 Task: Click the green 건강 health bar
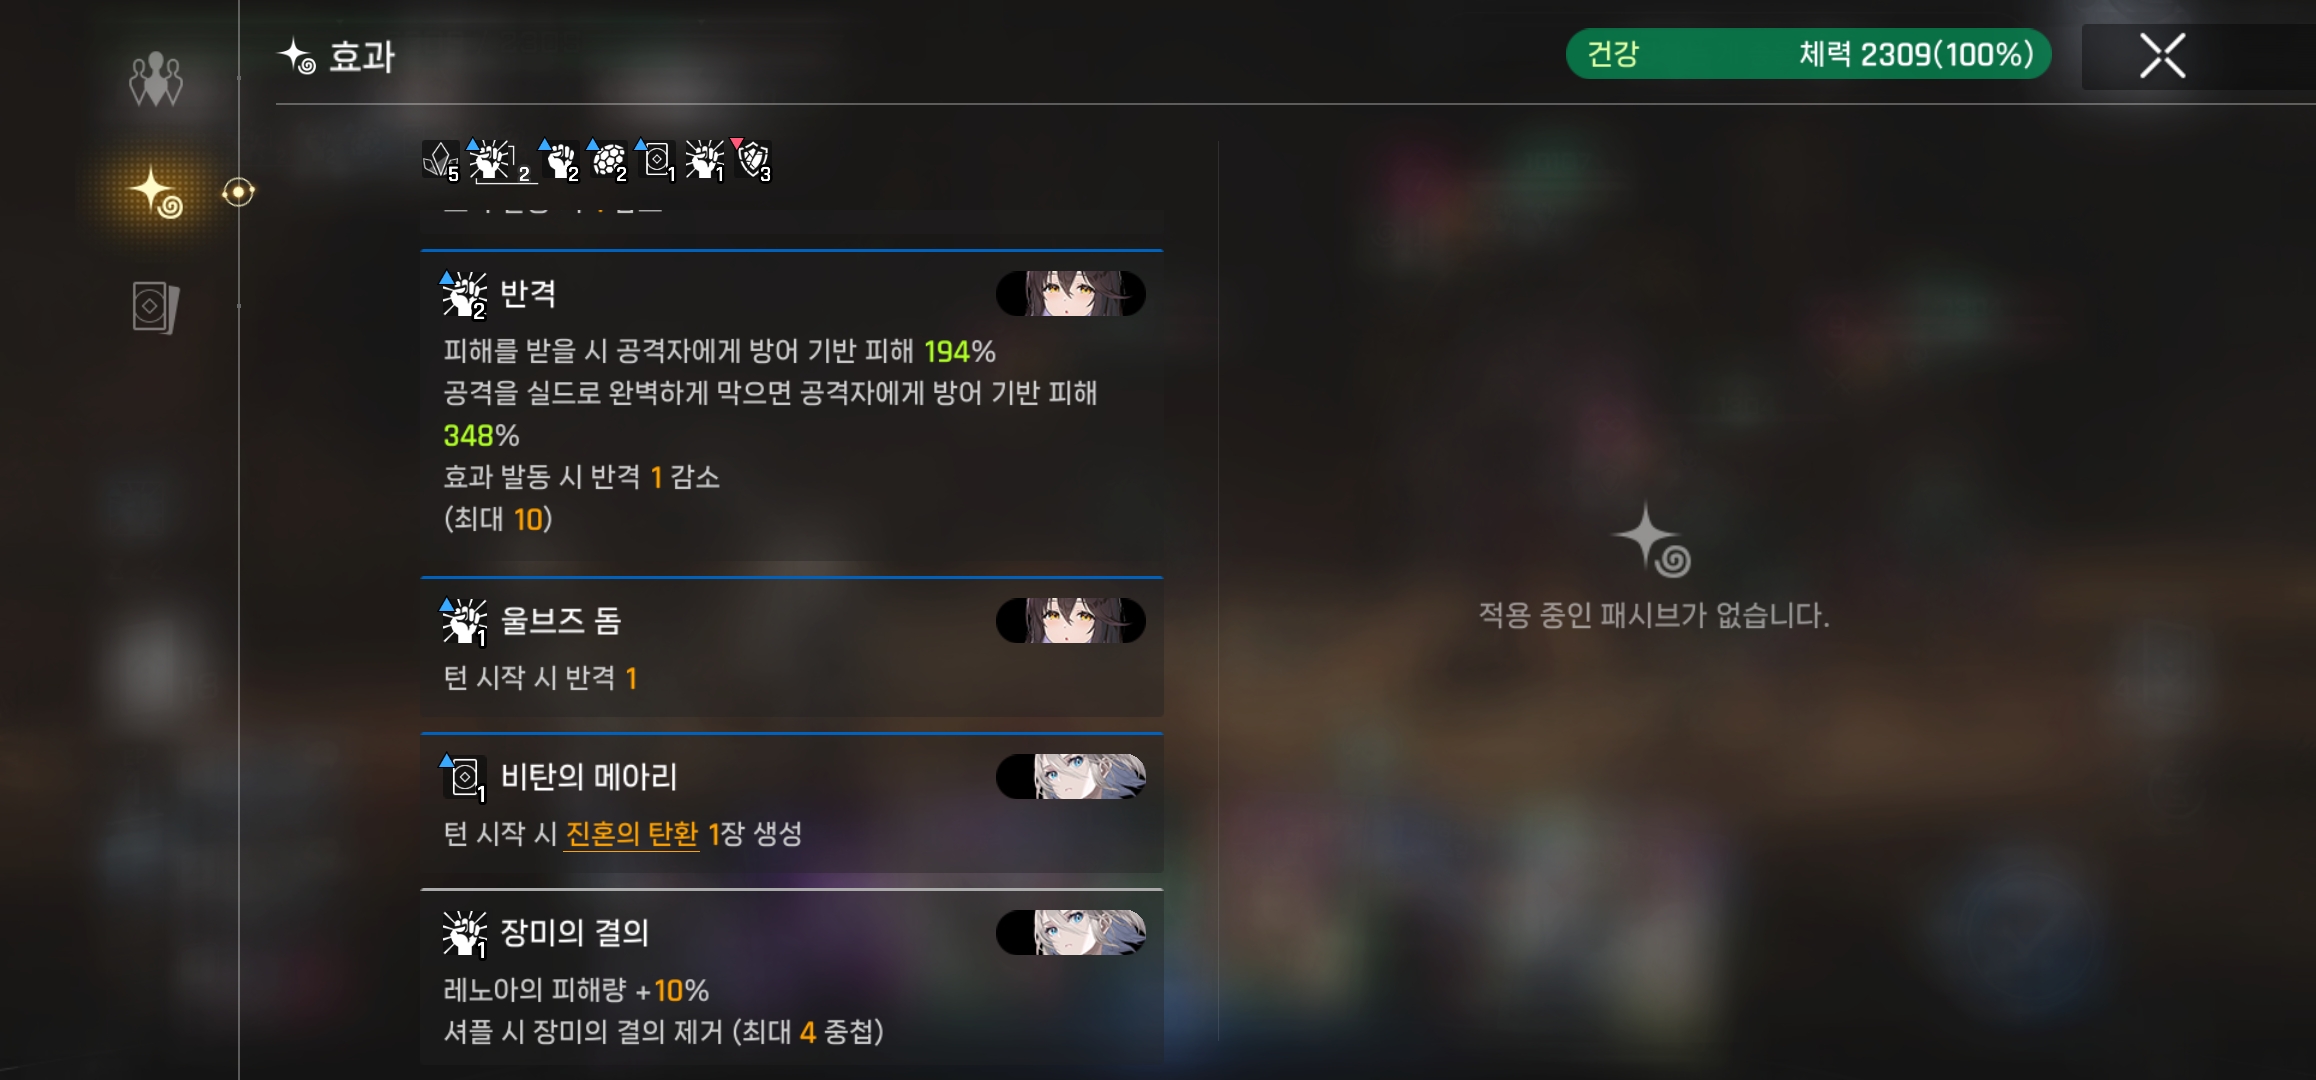click(x=1808, y=54)
